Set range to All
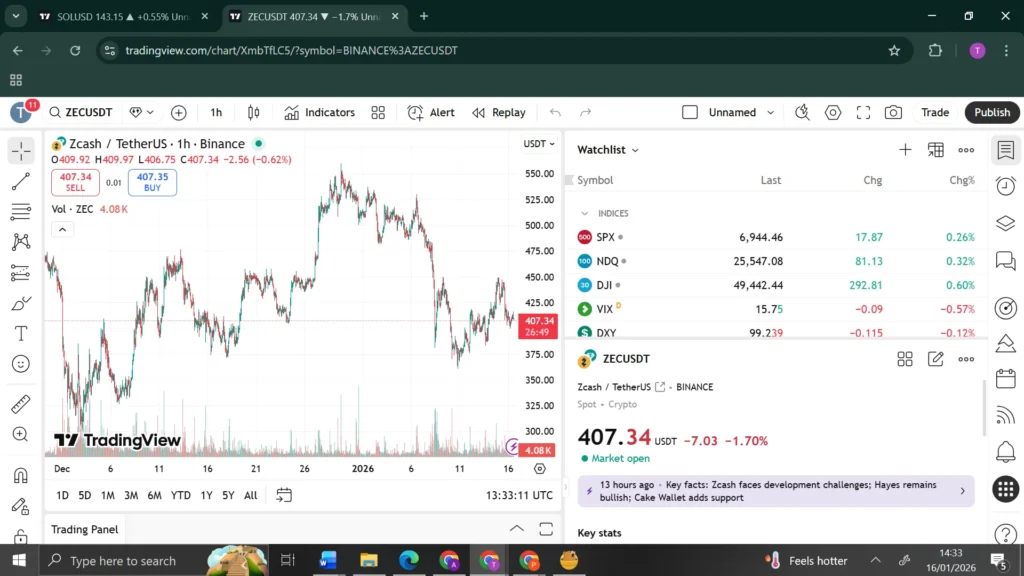Screen dimensions: 1024x576 click(x=251, y=495)
